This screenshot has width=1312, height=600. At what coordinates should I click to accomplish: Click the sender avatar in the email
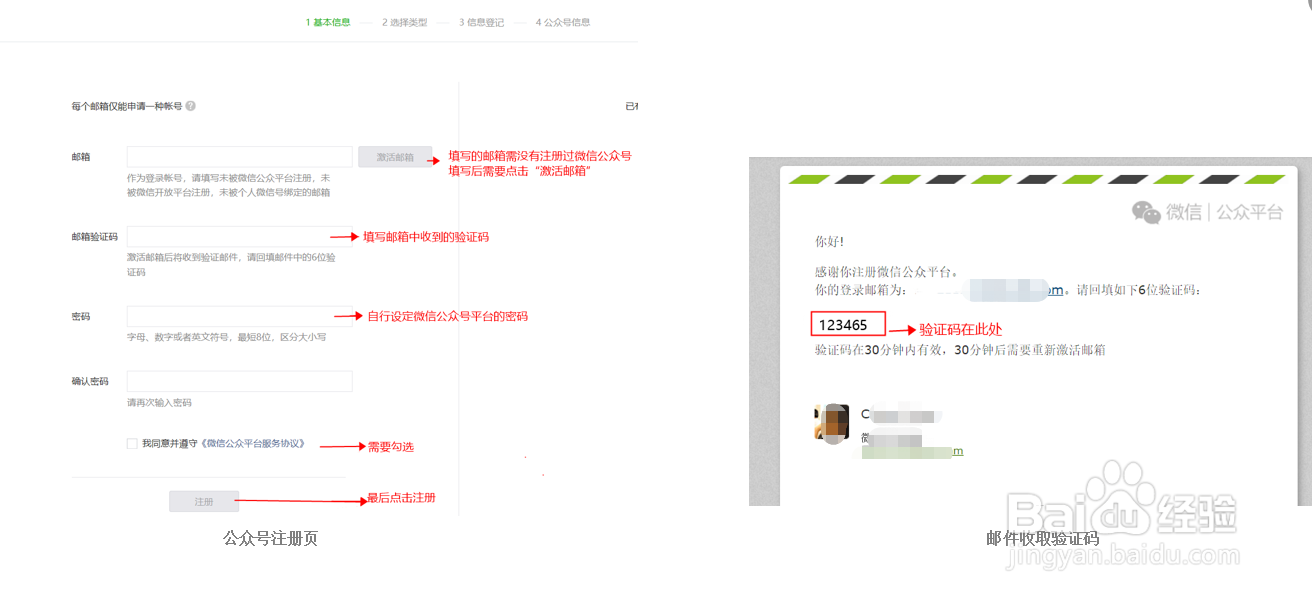(832, 422)
